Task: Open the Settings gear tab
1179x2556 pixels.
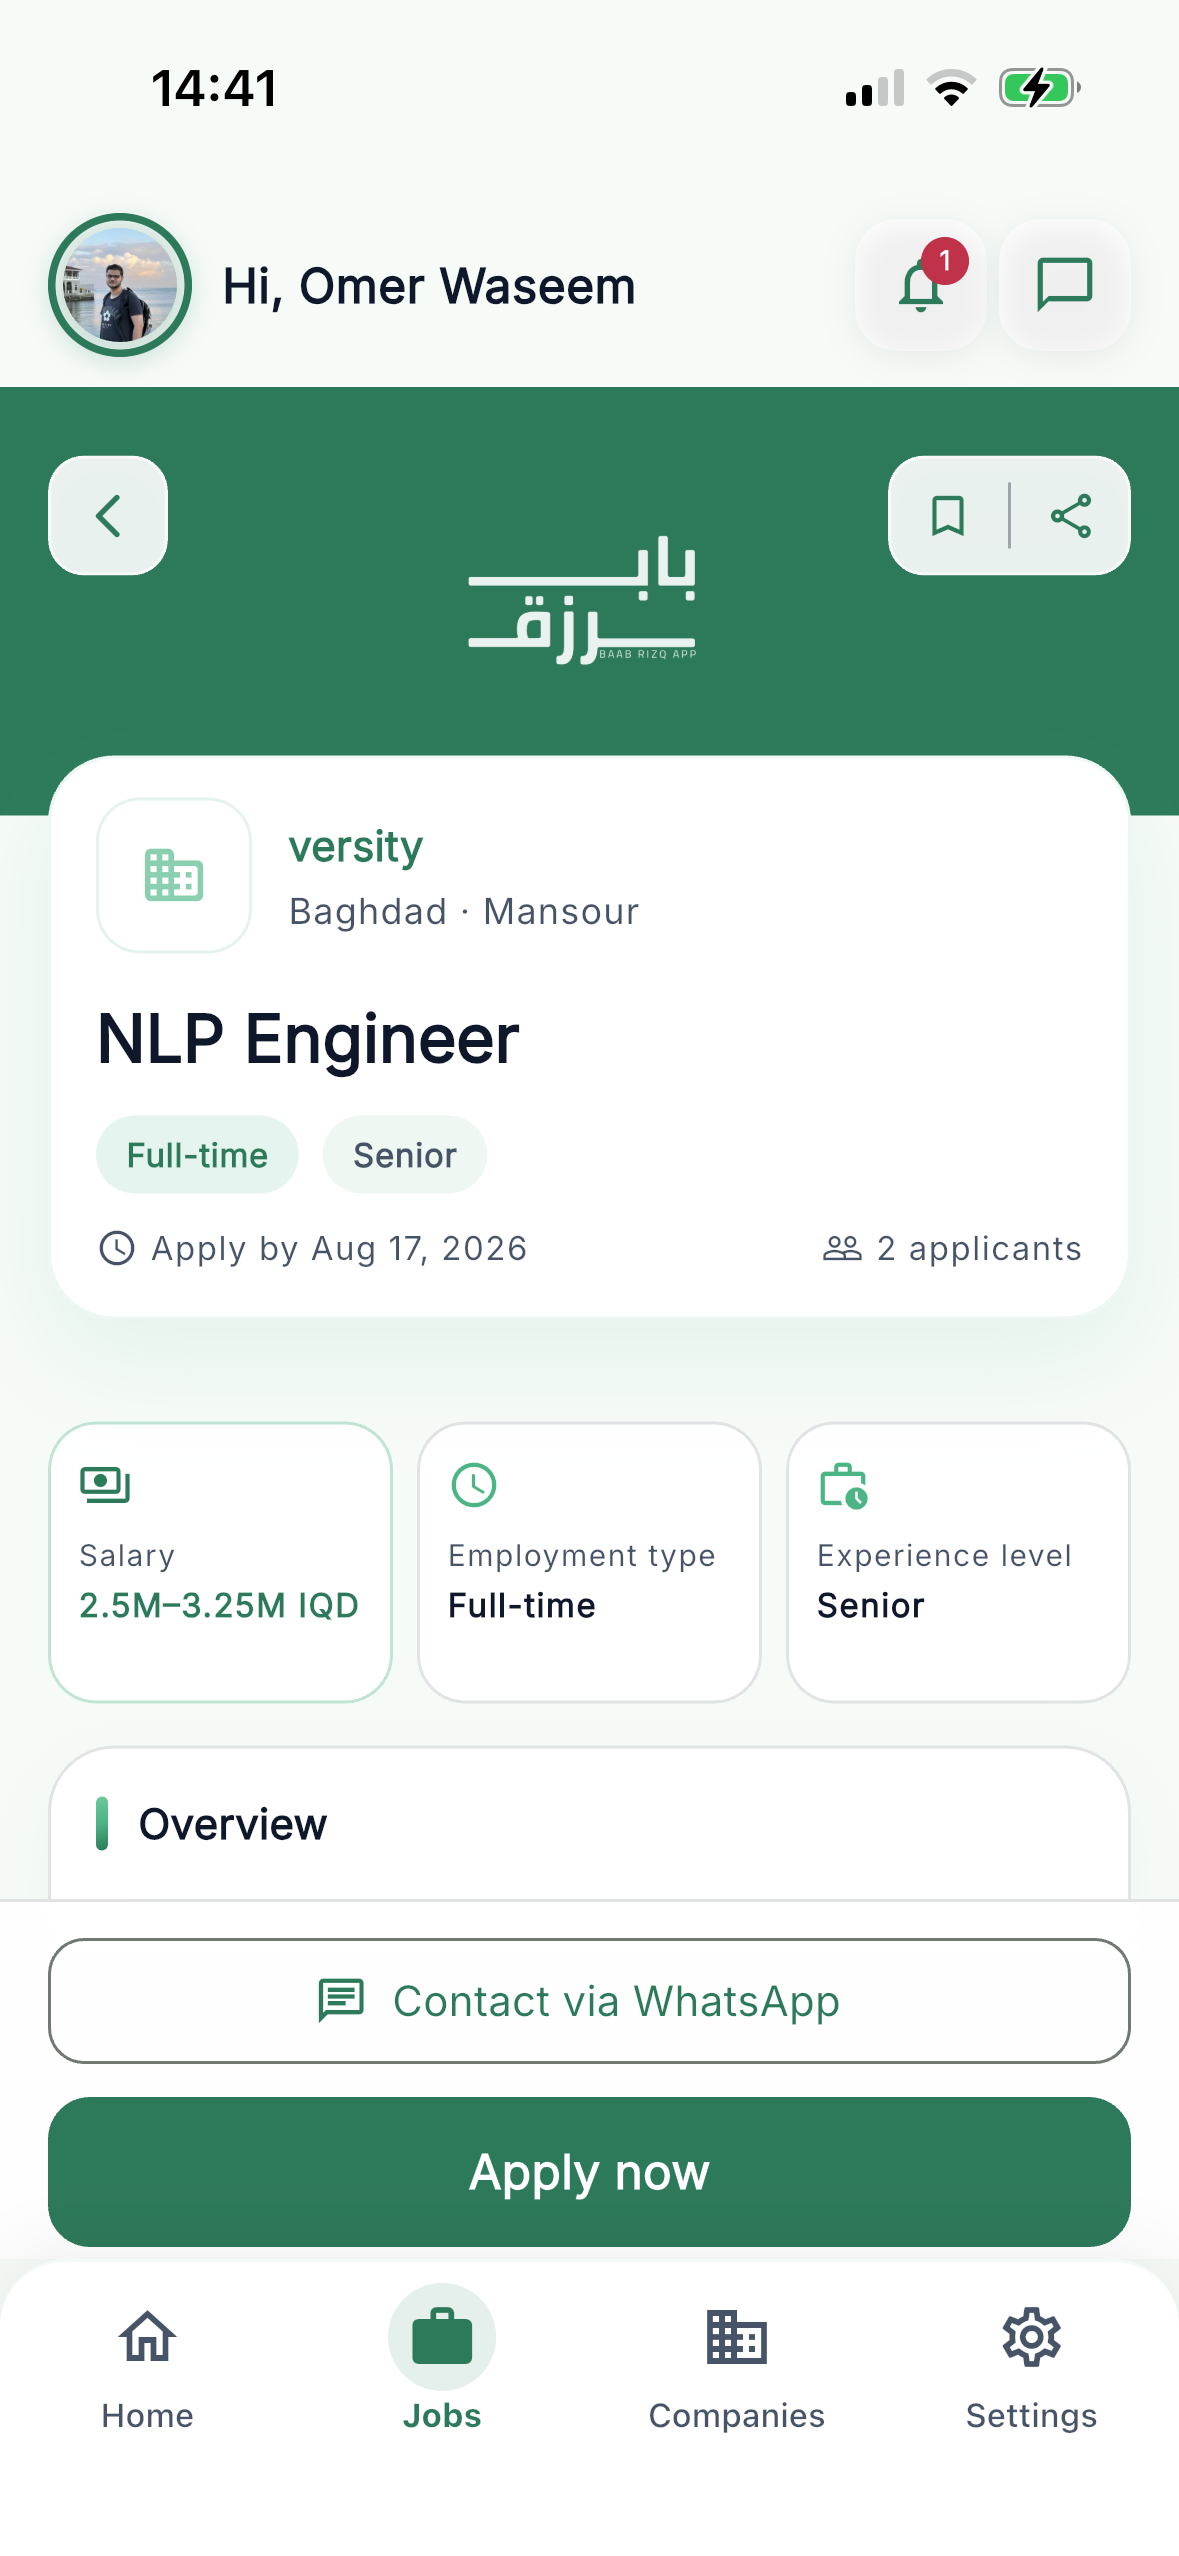Action: [1031, 2370]
